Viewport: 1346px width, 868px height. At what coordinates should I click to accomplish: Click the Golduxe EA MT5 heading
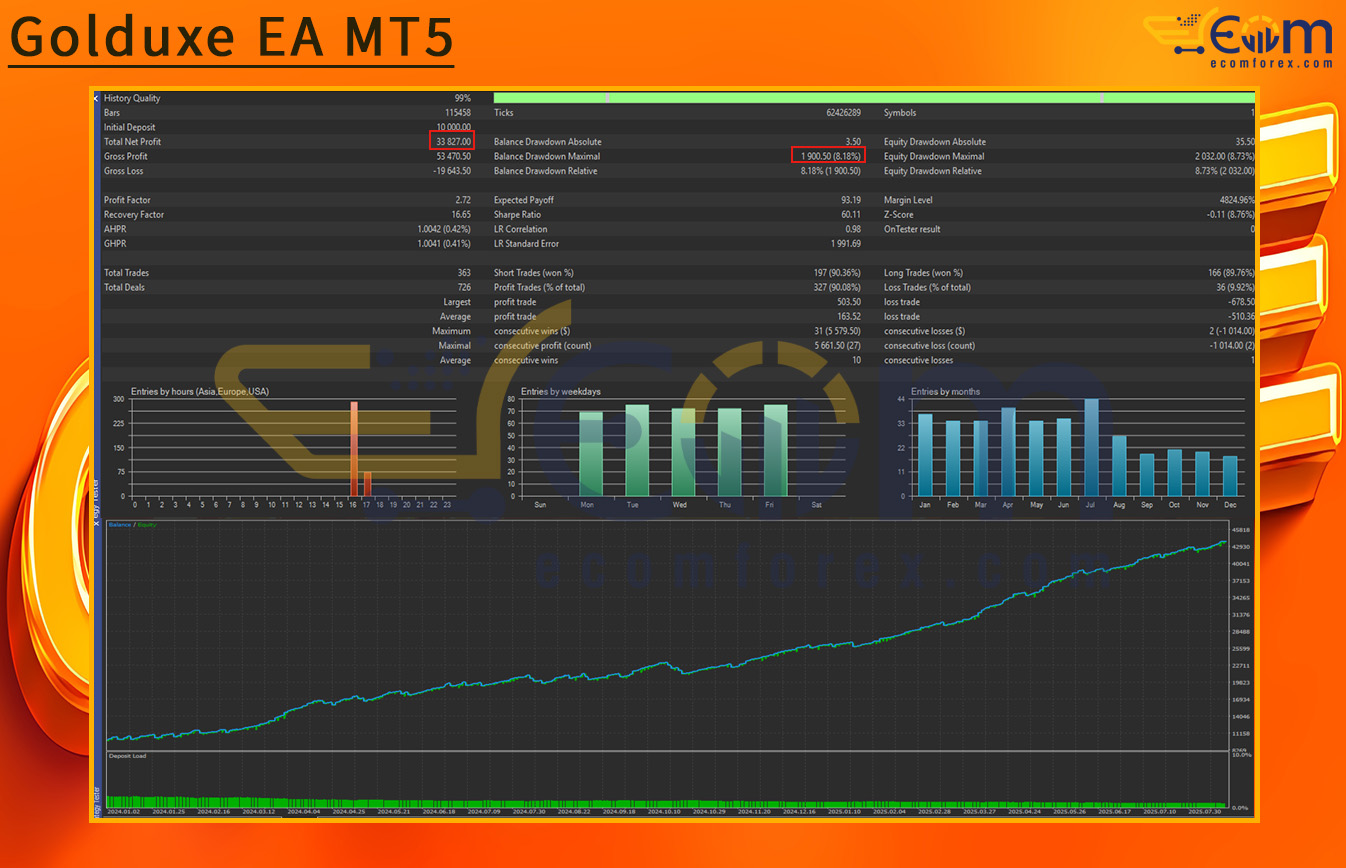(x=231, y=37)
